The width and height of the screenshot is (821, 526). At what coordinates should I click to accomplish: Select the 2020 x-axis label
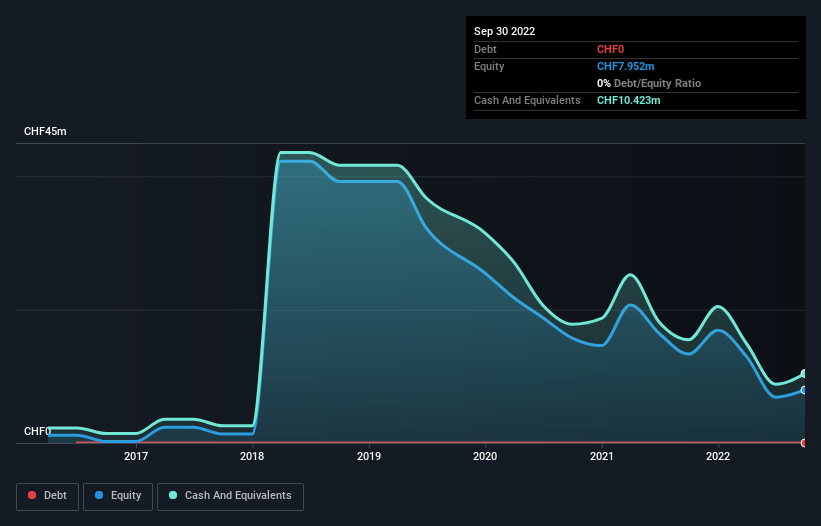[485, 456]
